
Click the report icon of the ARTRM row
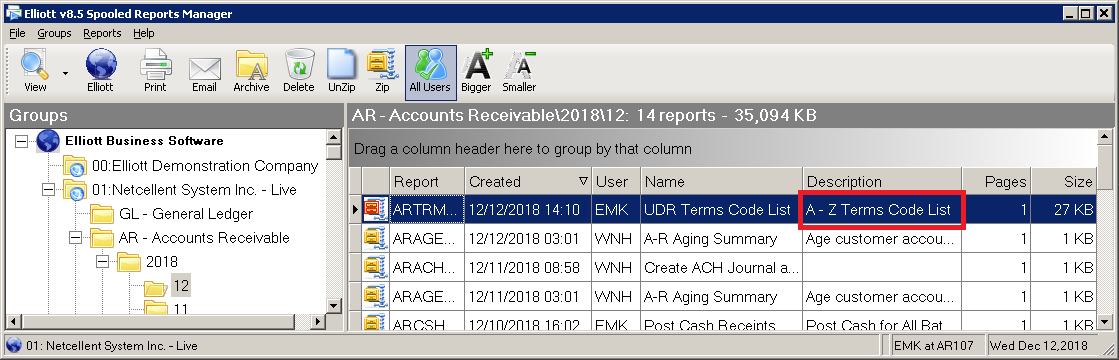[375, 209]
